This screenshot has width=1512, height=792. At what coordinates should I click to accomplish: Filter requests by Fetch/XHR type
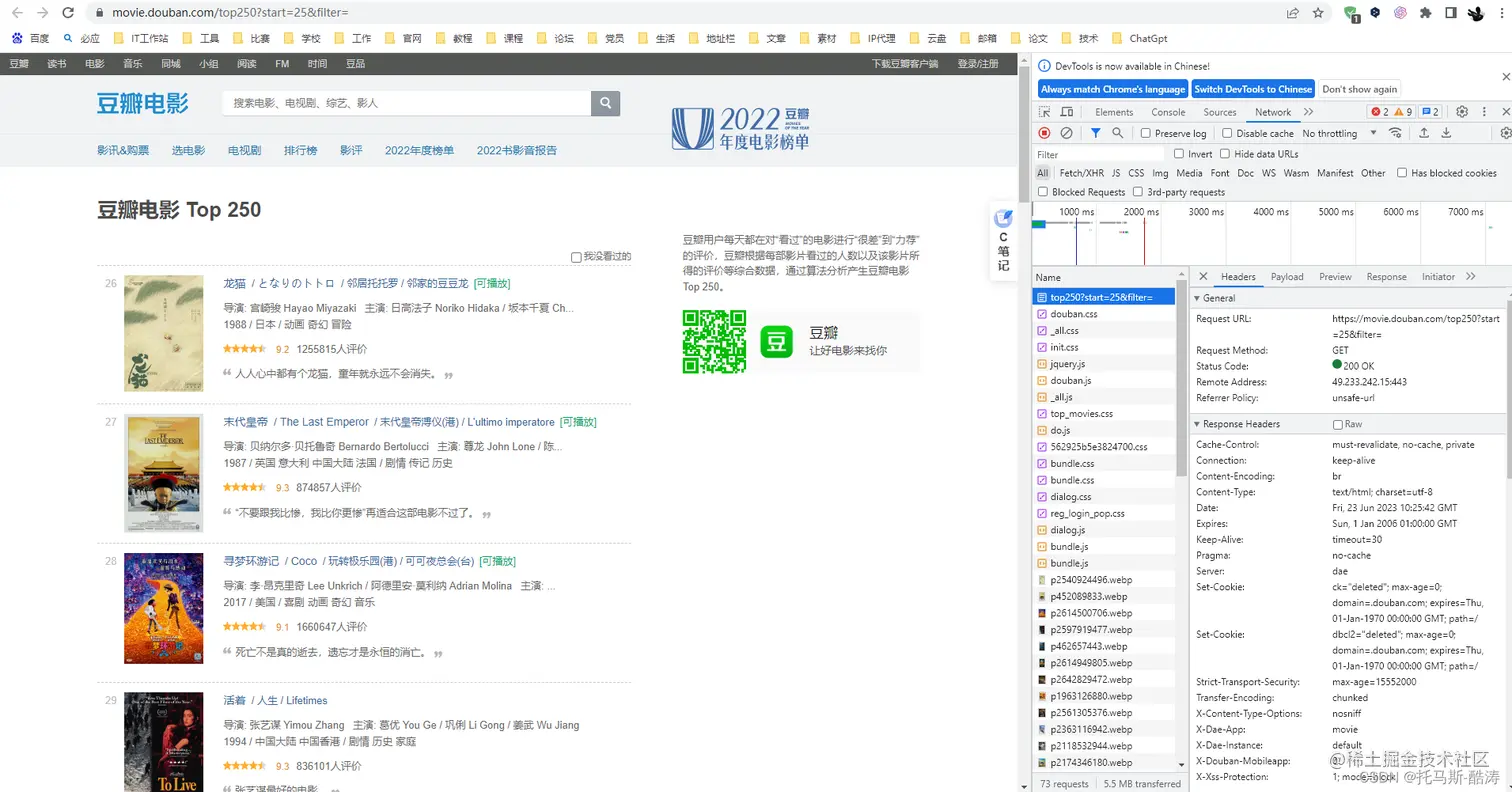coord(1082,173)
